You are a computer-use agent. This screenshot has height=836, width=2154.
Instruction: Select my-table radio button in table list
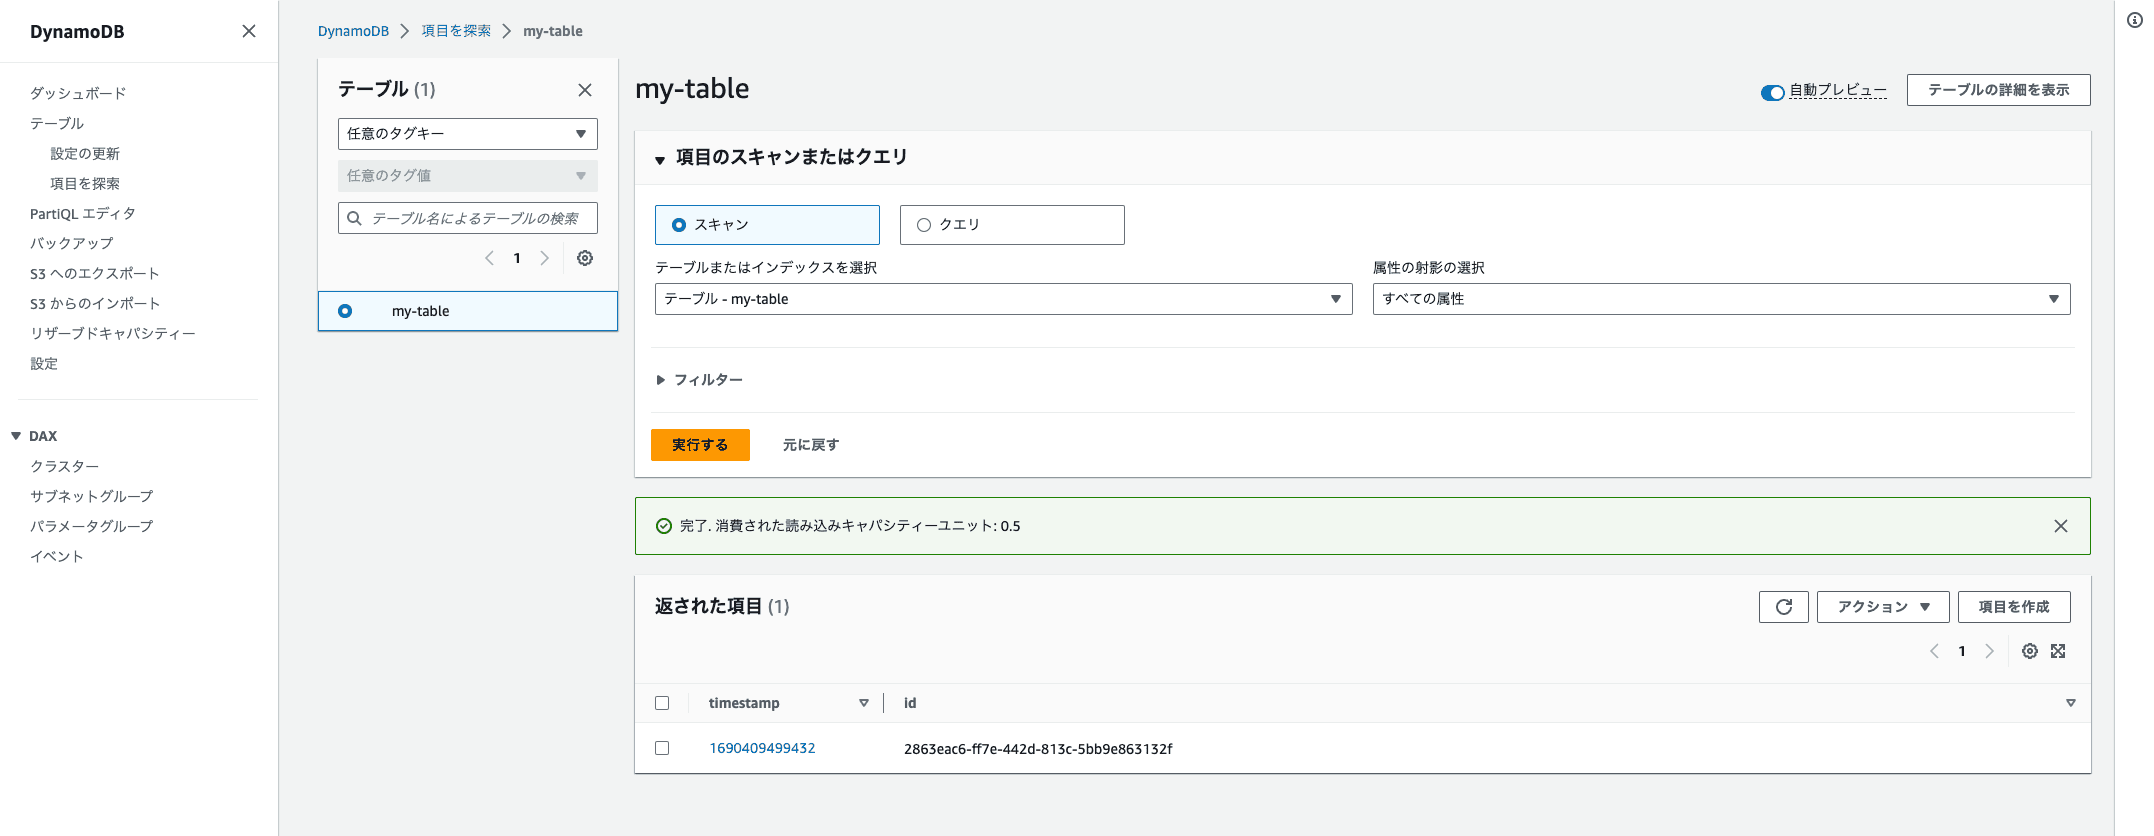click(x=345, y=311)
